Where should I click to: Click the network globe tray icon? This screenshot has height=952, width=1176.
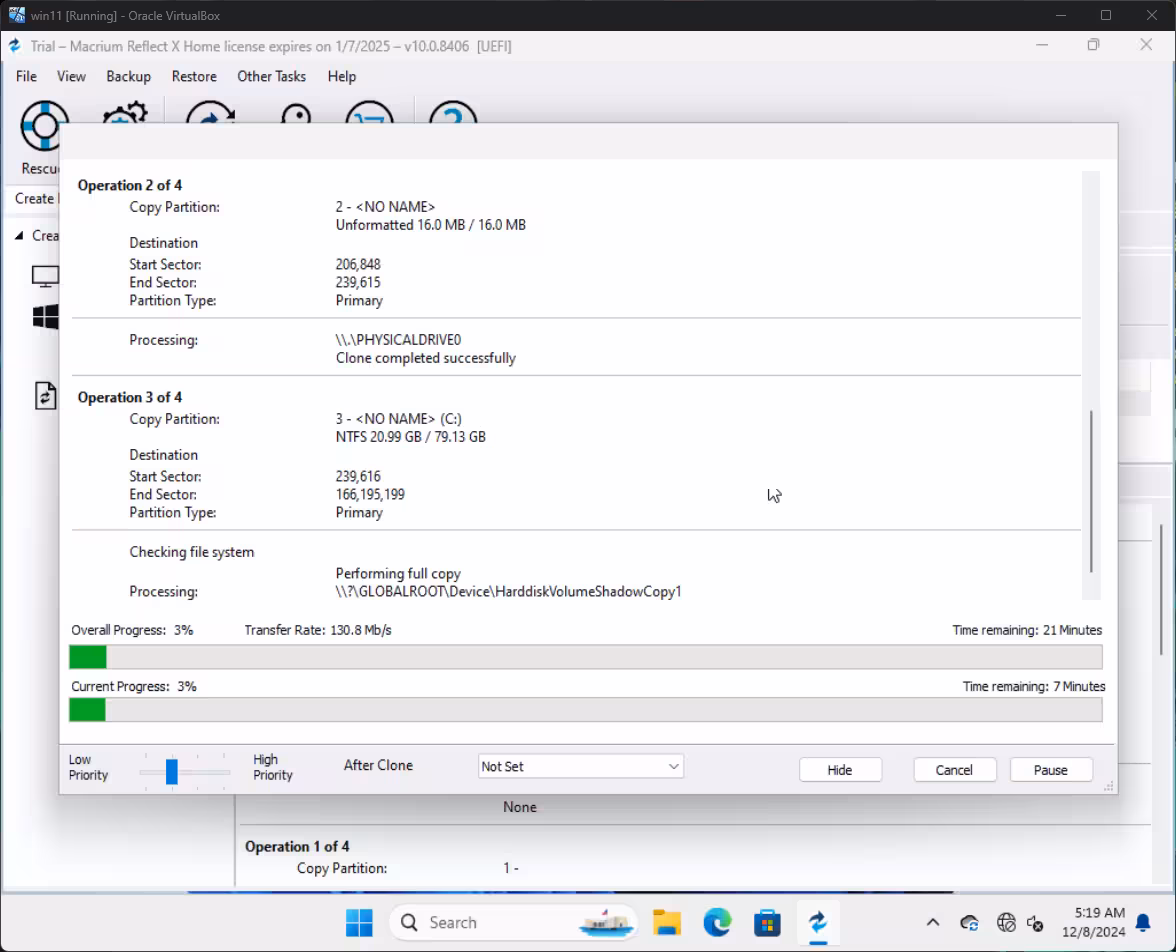1006,923
